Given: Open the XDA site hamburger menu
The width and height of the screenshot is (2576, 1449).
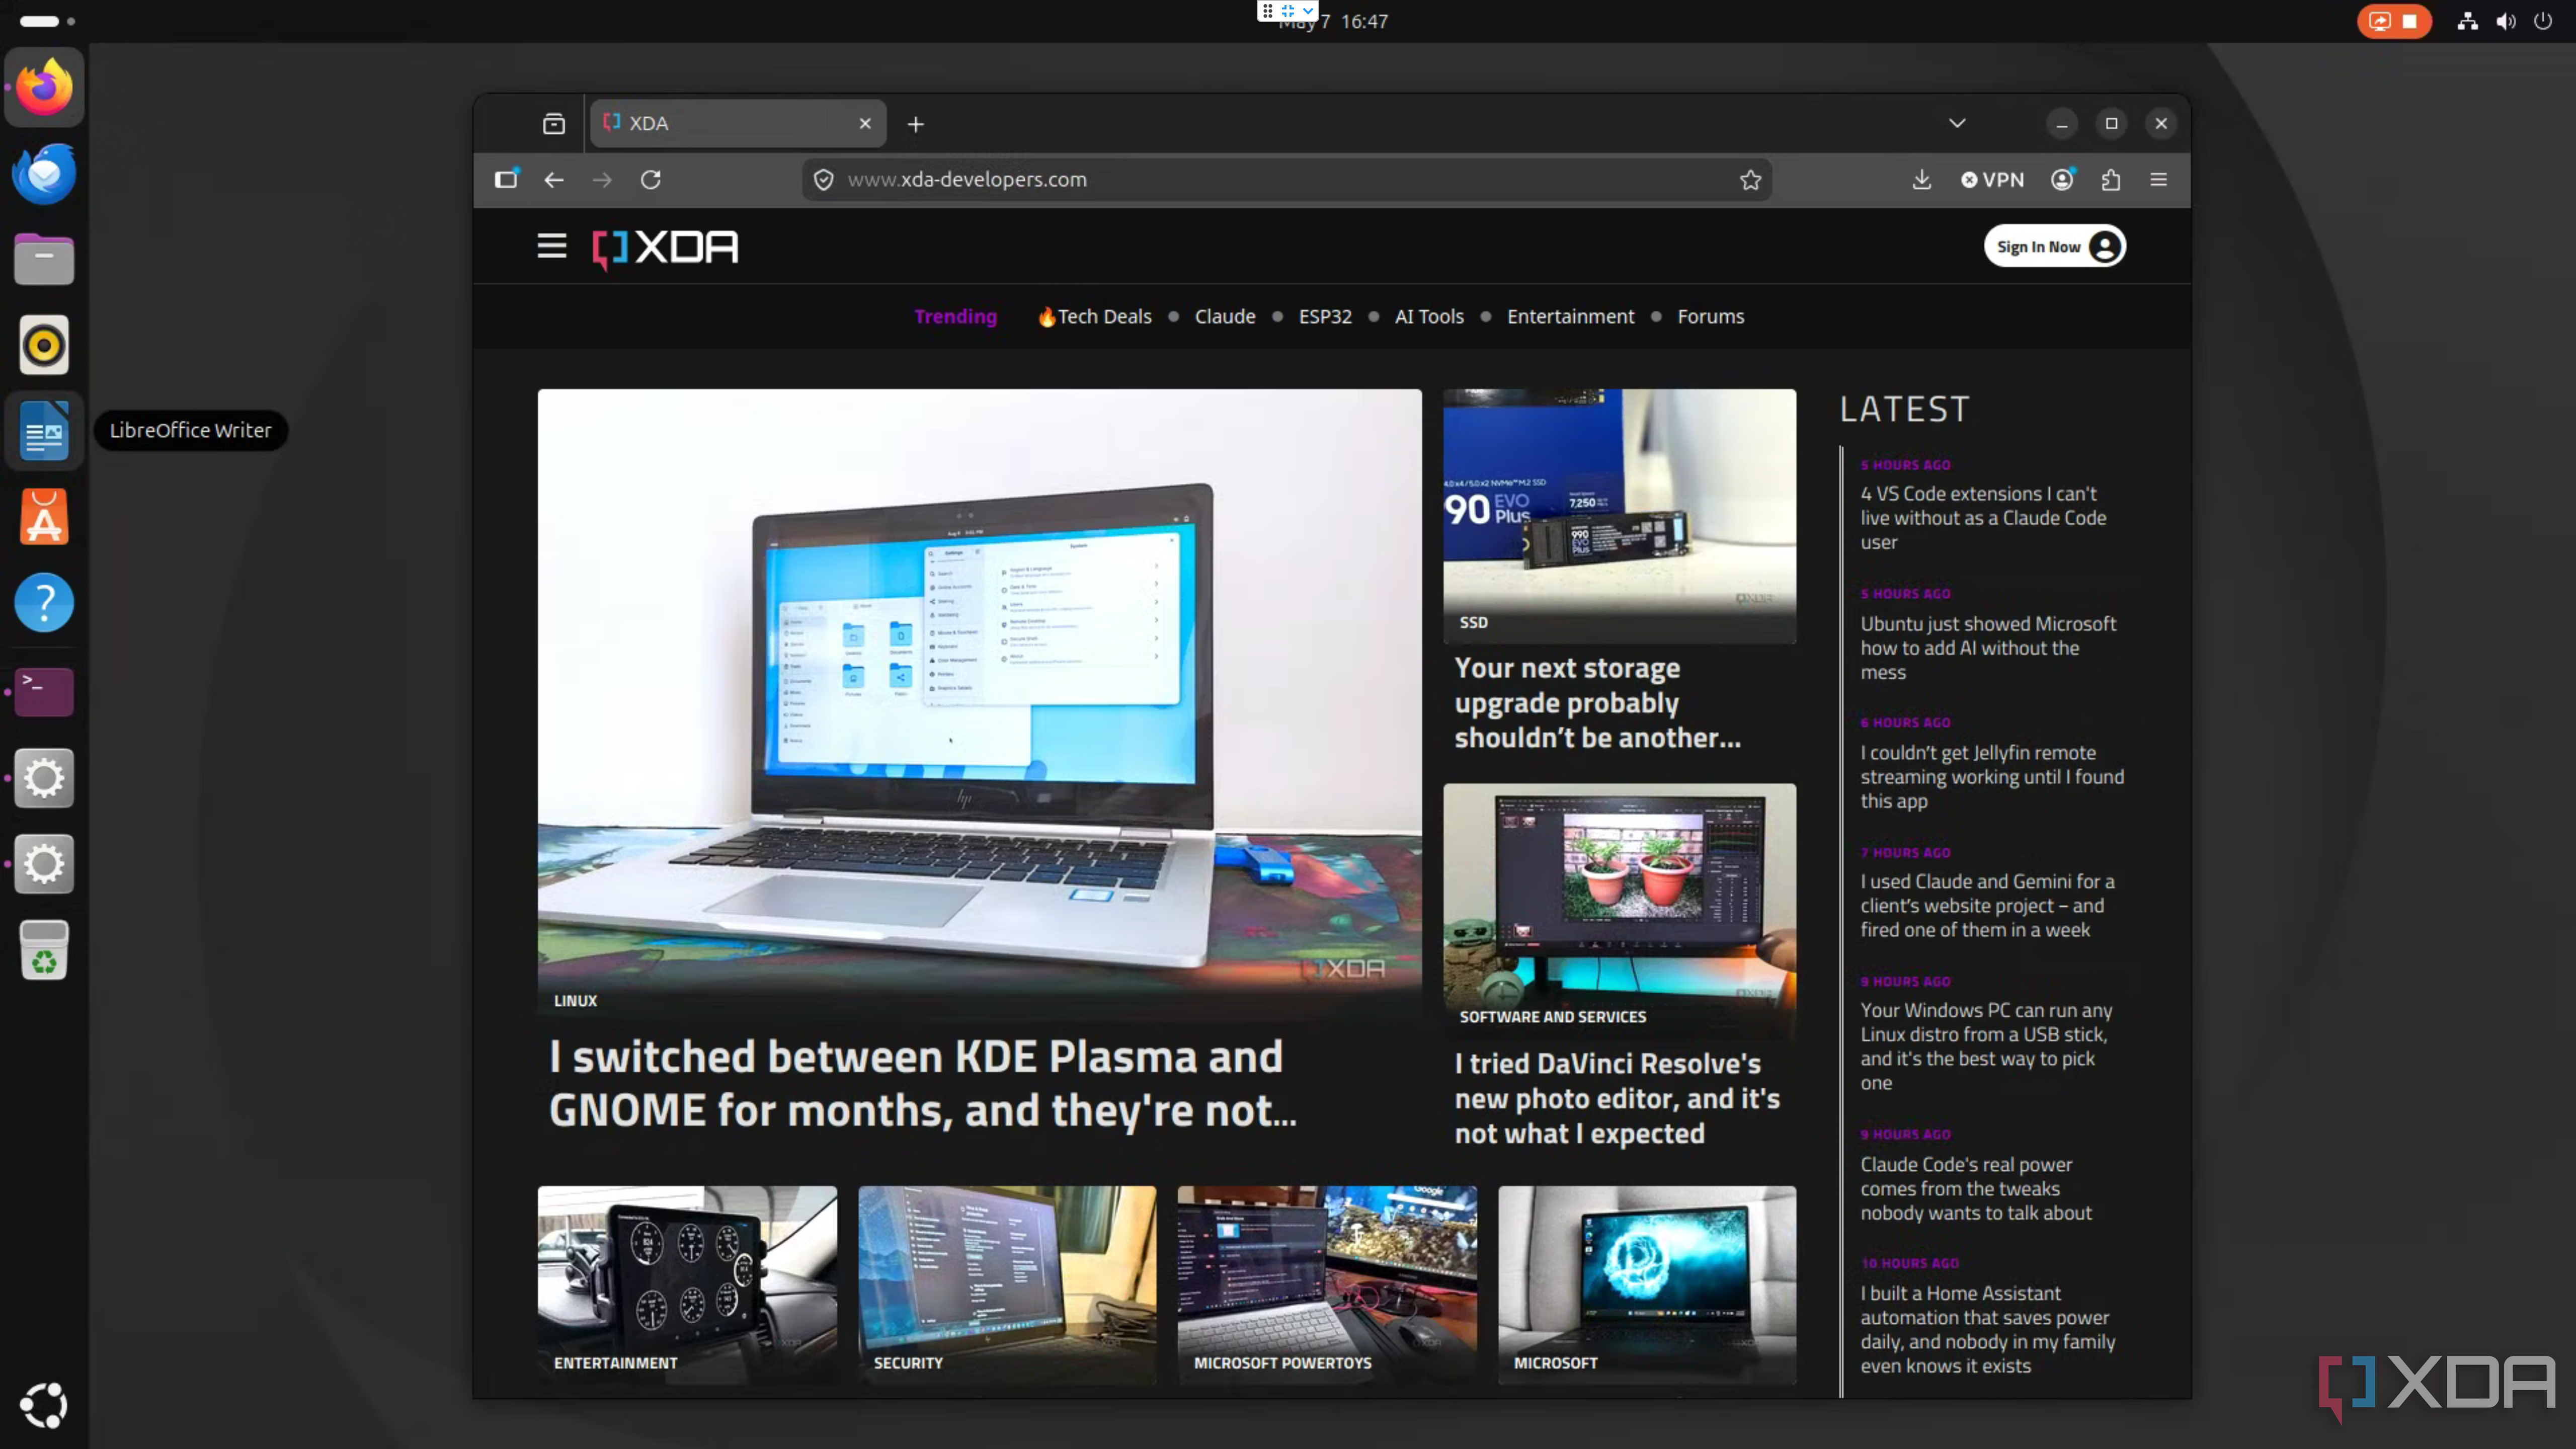Looking at the screenshot, I should (x=552, y=246).
